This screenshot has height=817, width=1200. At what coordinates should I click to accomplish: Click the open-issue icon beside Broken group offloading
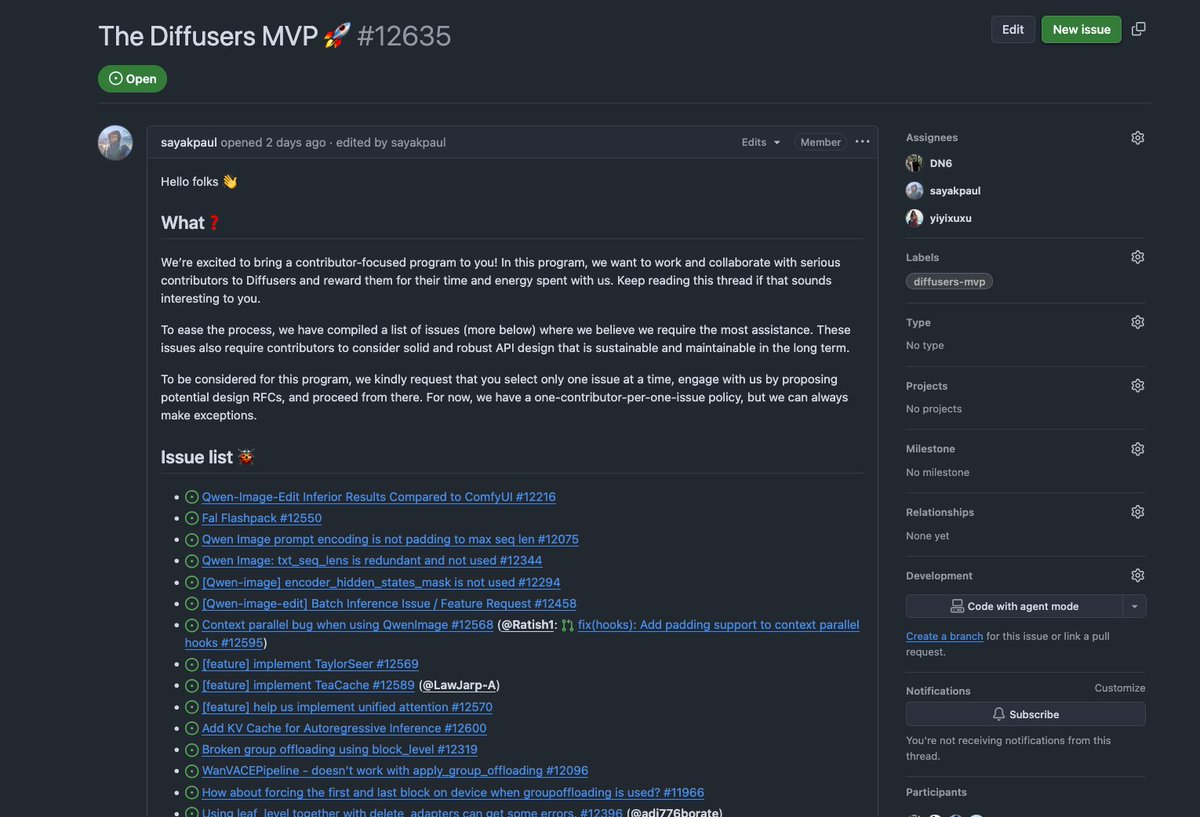(x=192, y=749)
